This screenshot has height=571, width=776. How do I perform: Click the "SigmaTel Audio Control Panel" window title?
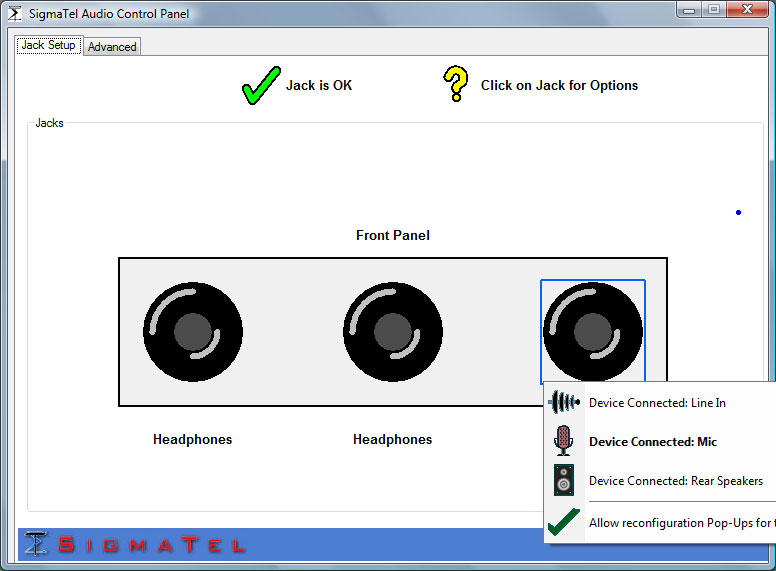(109, 14)
